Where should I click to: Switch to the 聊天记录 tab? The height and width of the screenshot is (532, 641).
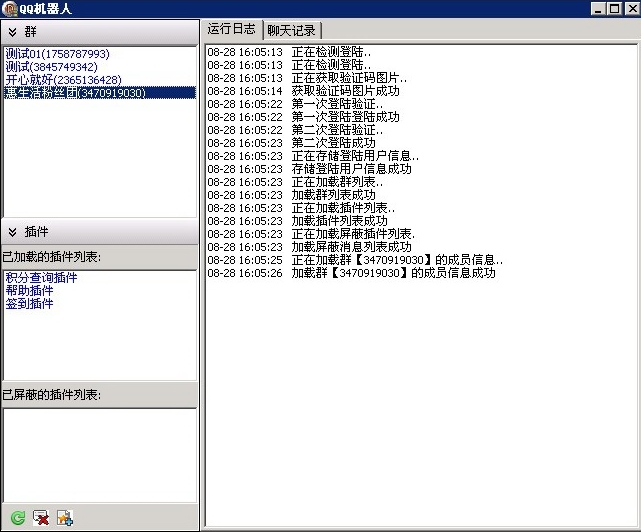(x=291, y=31)
